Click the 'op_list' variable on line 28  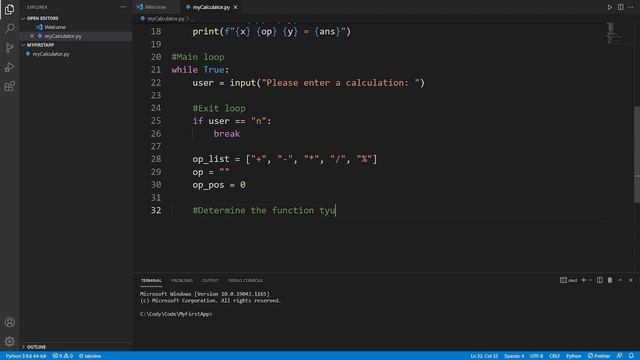(211, 159)
